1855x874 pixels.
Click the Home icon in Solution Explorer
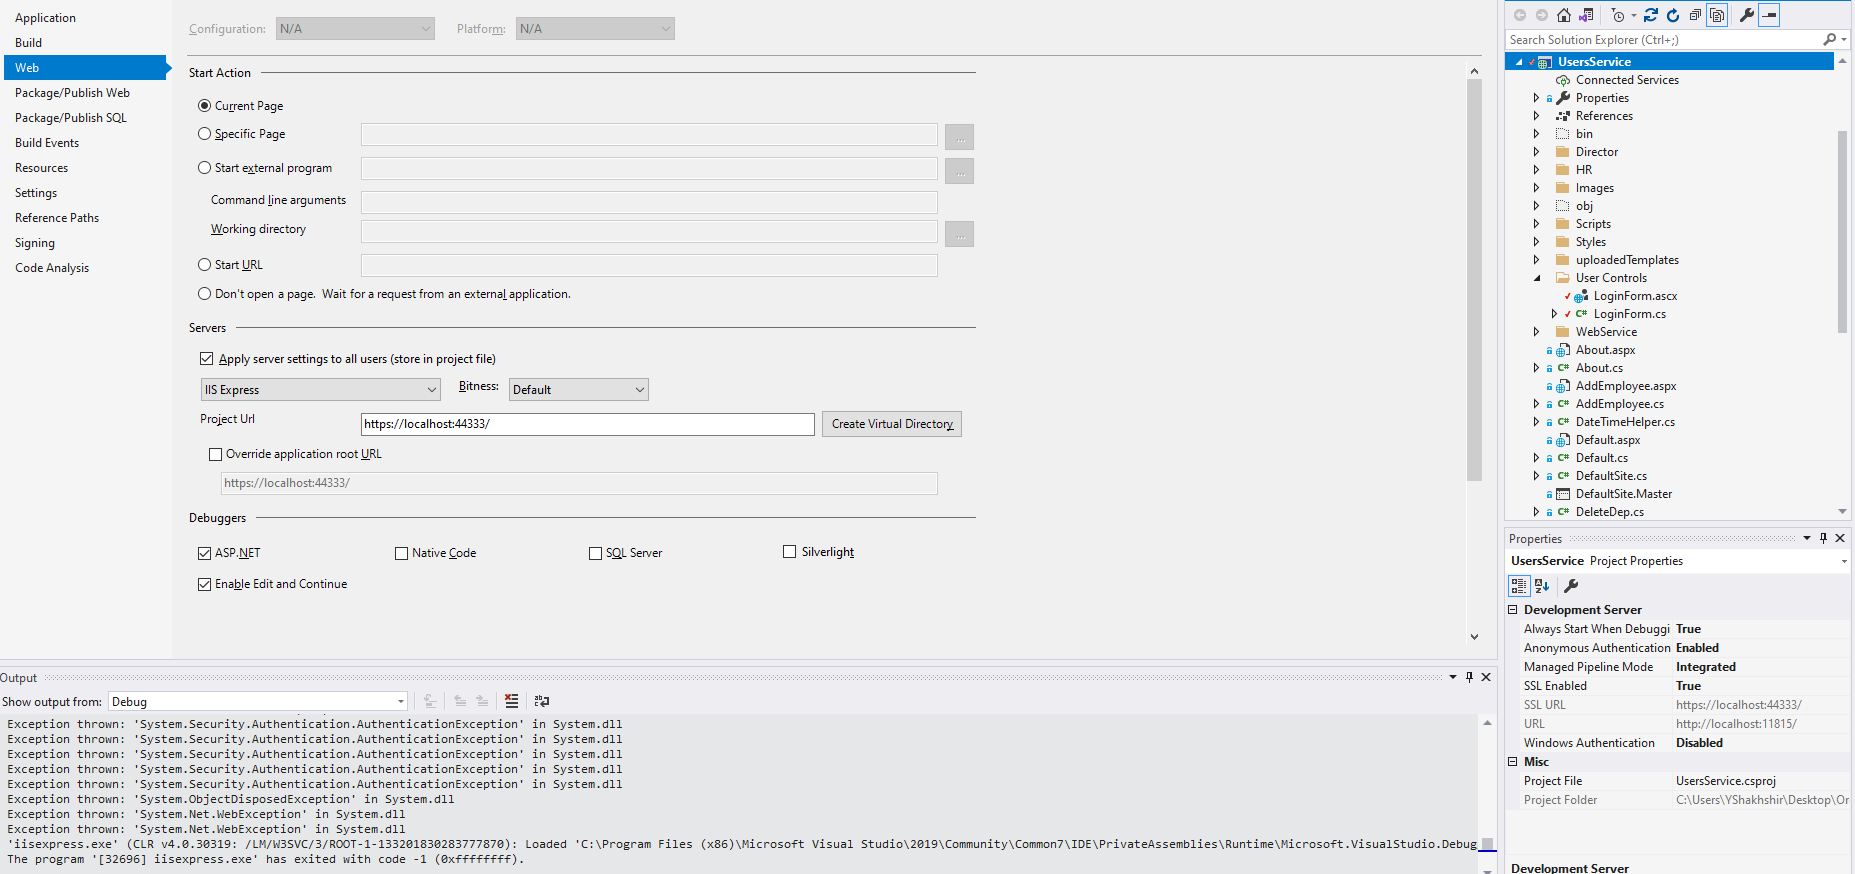tap(1564, 15)
